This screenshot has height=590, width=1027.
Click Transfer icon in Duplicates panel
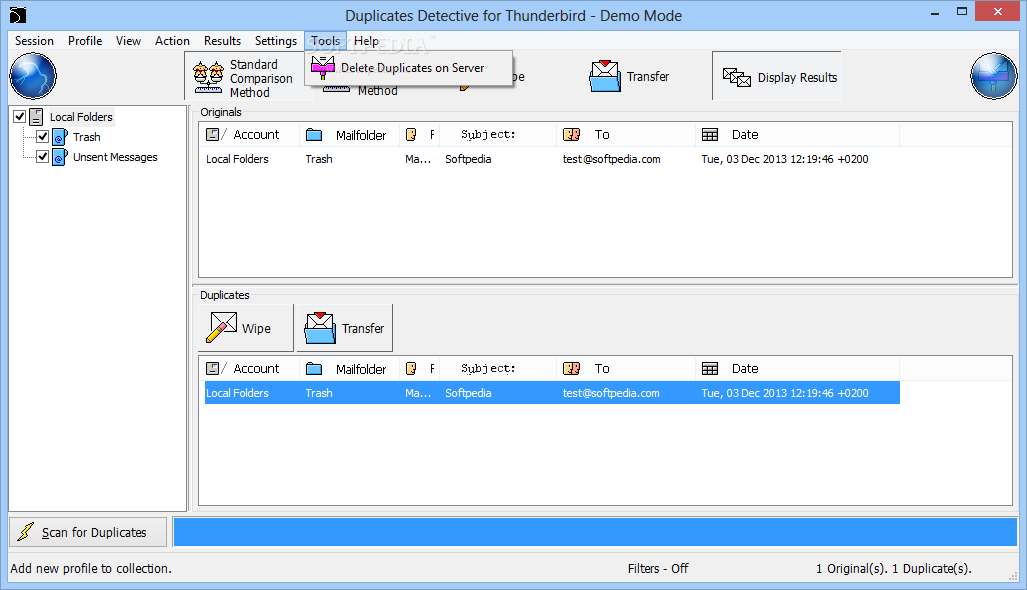(320, 327)
